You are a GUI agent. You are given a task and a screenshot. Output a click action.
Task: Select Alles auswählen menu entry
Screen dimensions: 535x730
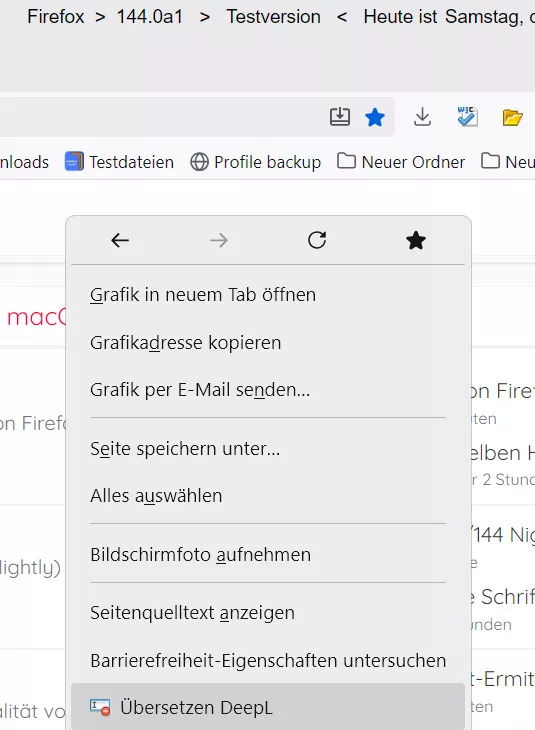coord(268,496)
